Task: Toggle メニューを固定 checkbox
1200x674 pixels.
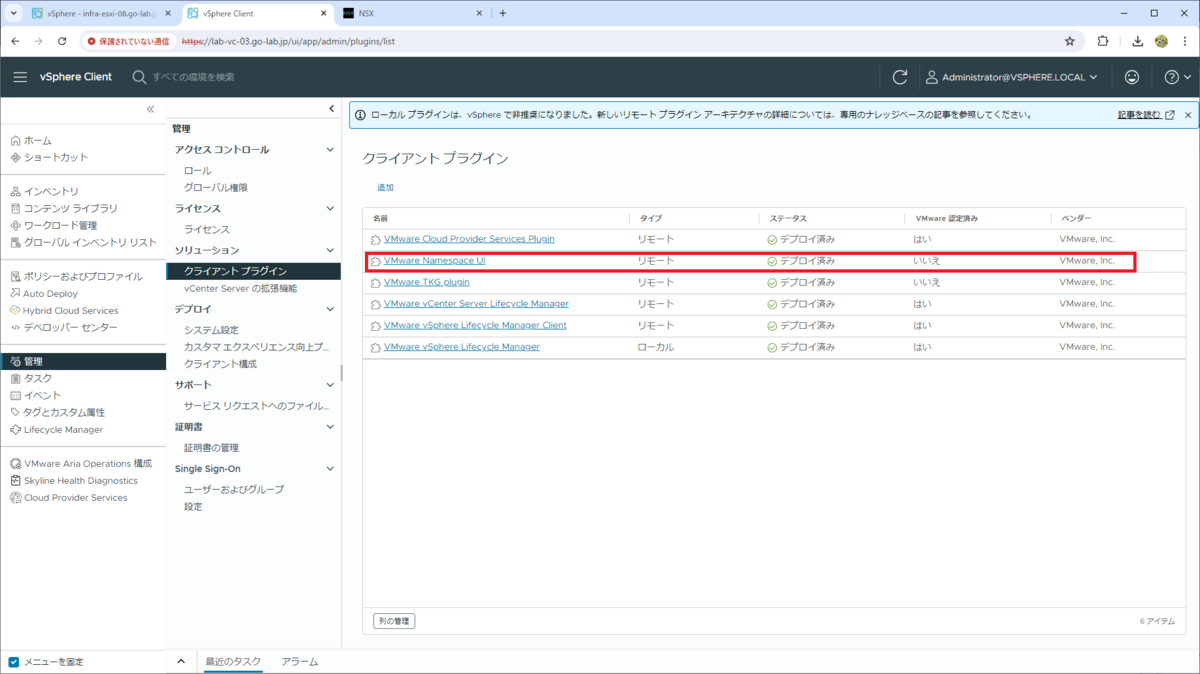Action: (x=14, y=662)
